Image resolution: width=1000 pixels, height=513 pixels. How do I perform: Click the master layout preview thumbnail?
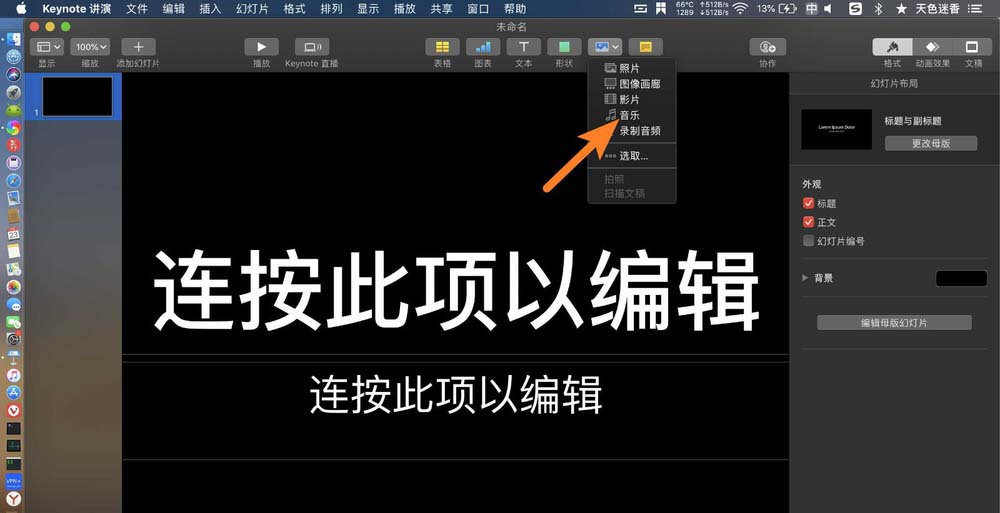(x=836, y=130)
